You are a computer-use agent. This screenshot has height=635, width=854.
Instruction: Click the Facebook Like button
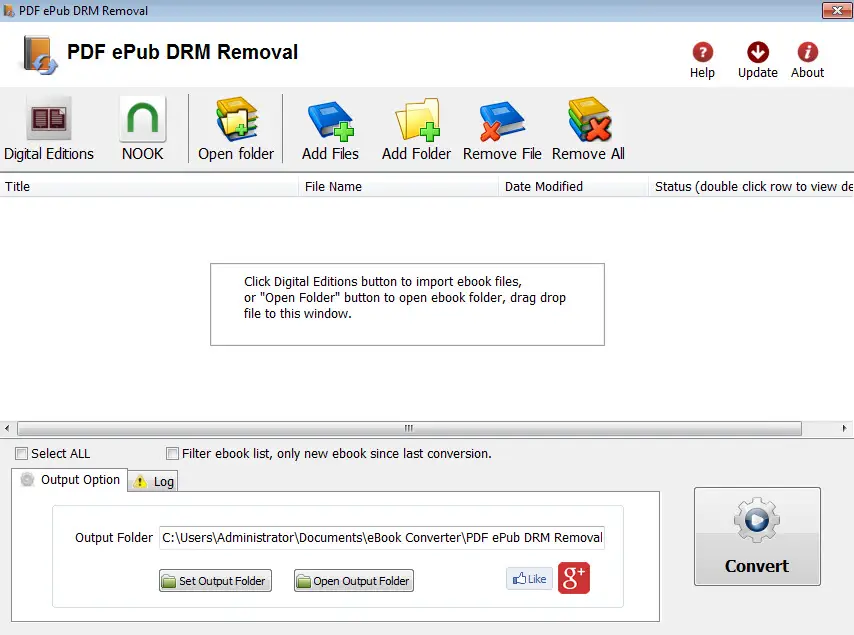coord(529,578)
